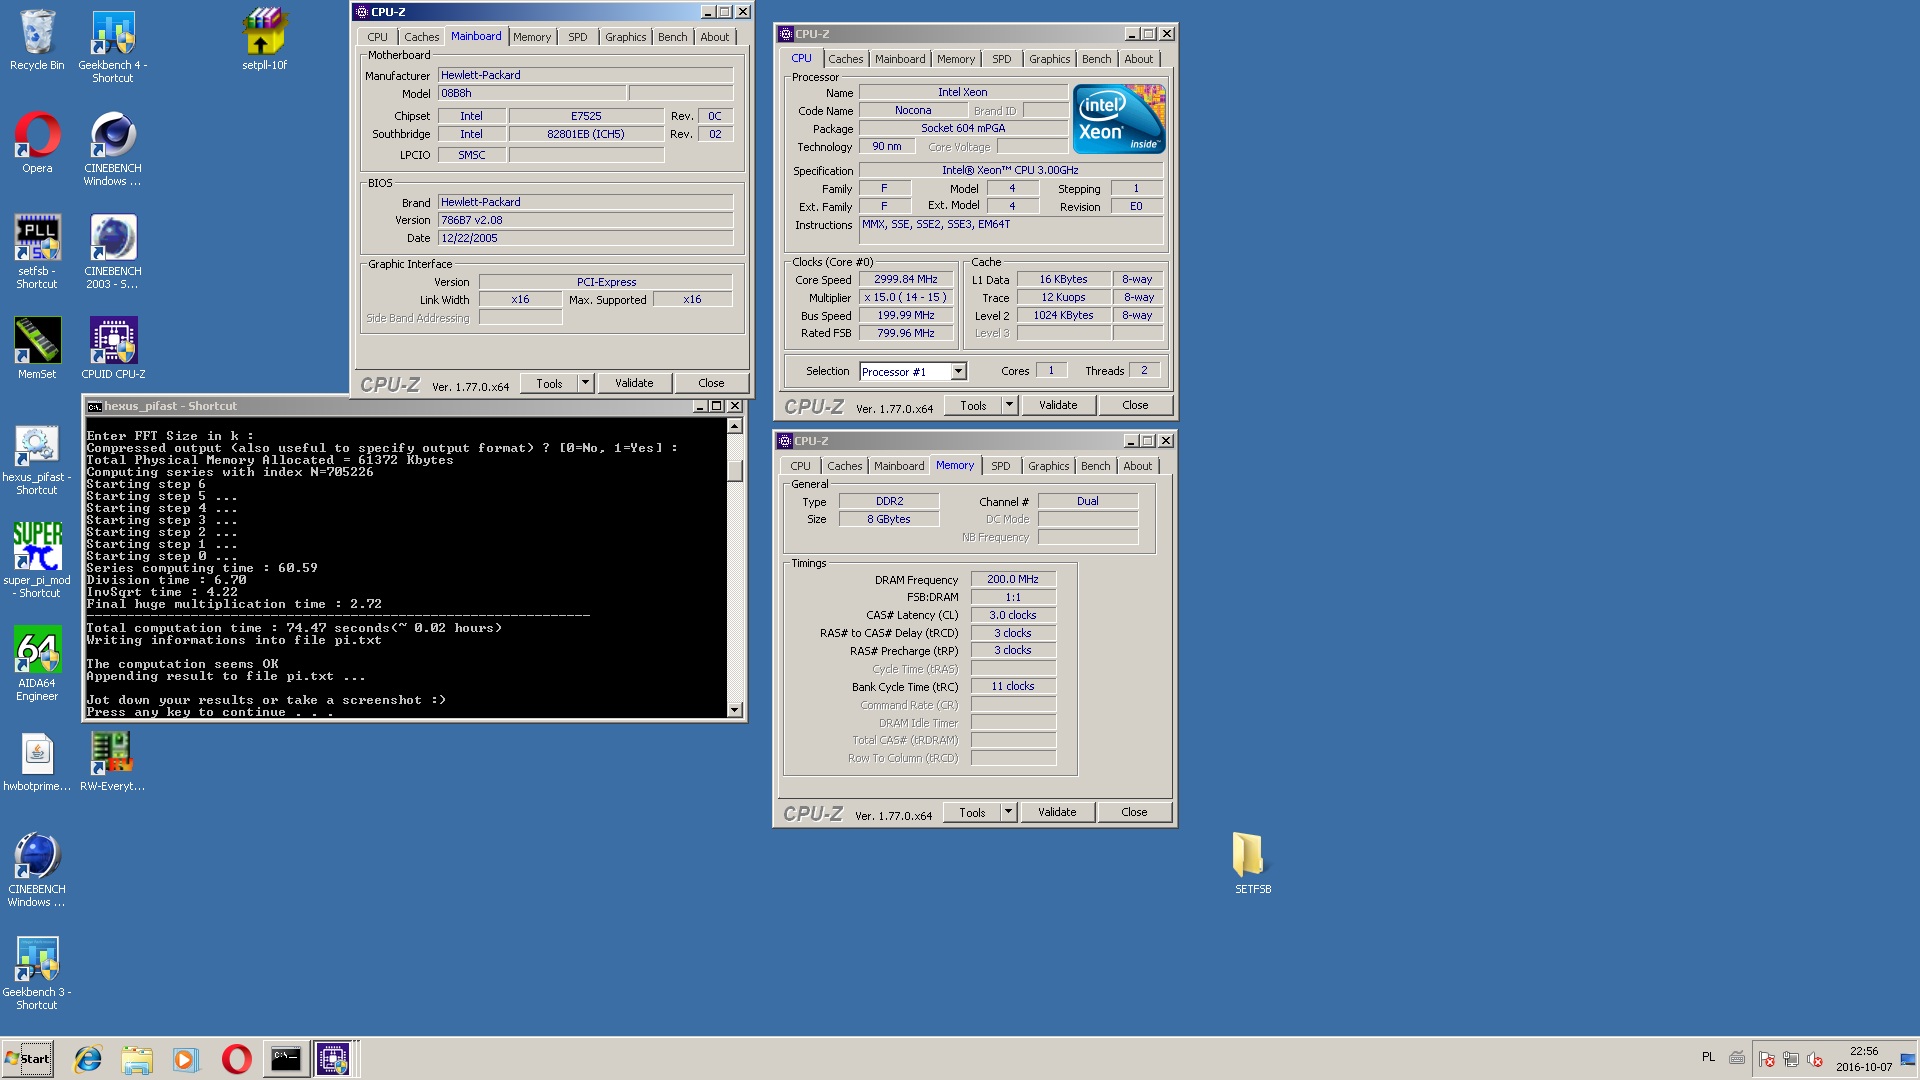Click the console vertical scrollbar thumb

click(x=735, y=469)
